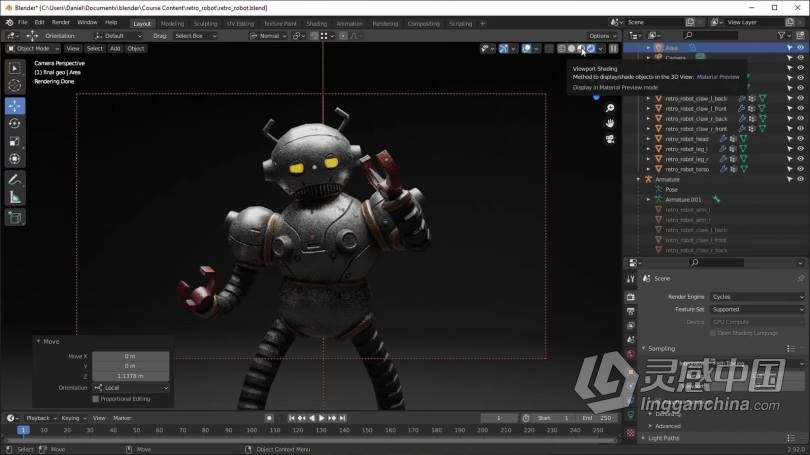810x455 pixels.
Task: Switch to the Modeling workspace tab
Action: tap(172, 24)
